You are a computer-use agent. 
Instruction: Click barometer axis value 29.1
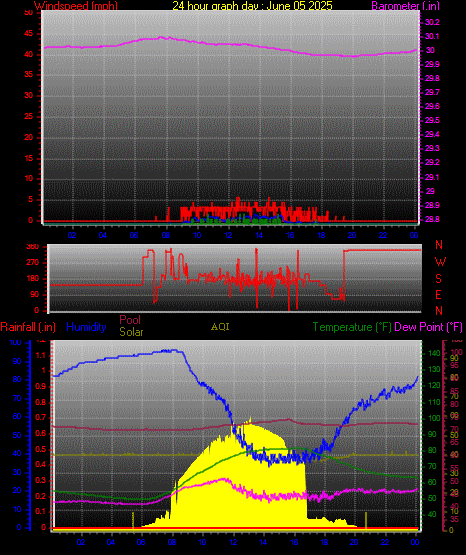click(x=432, y=177)
